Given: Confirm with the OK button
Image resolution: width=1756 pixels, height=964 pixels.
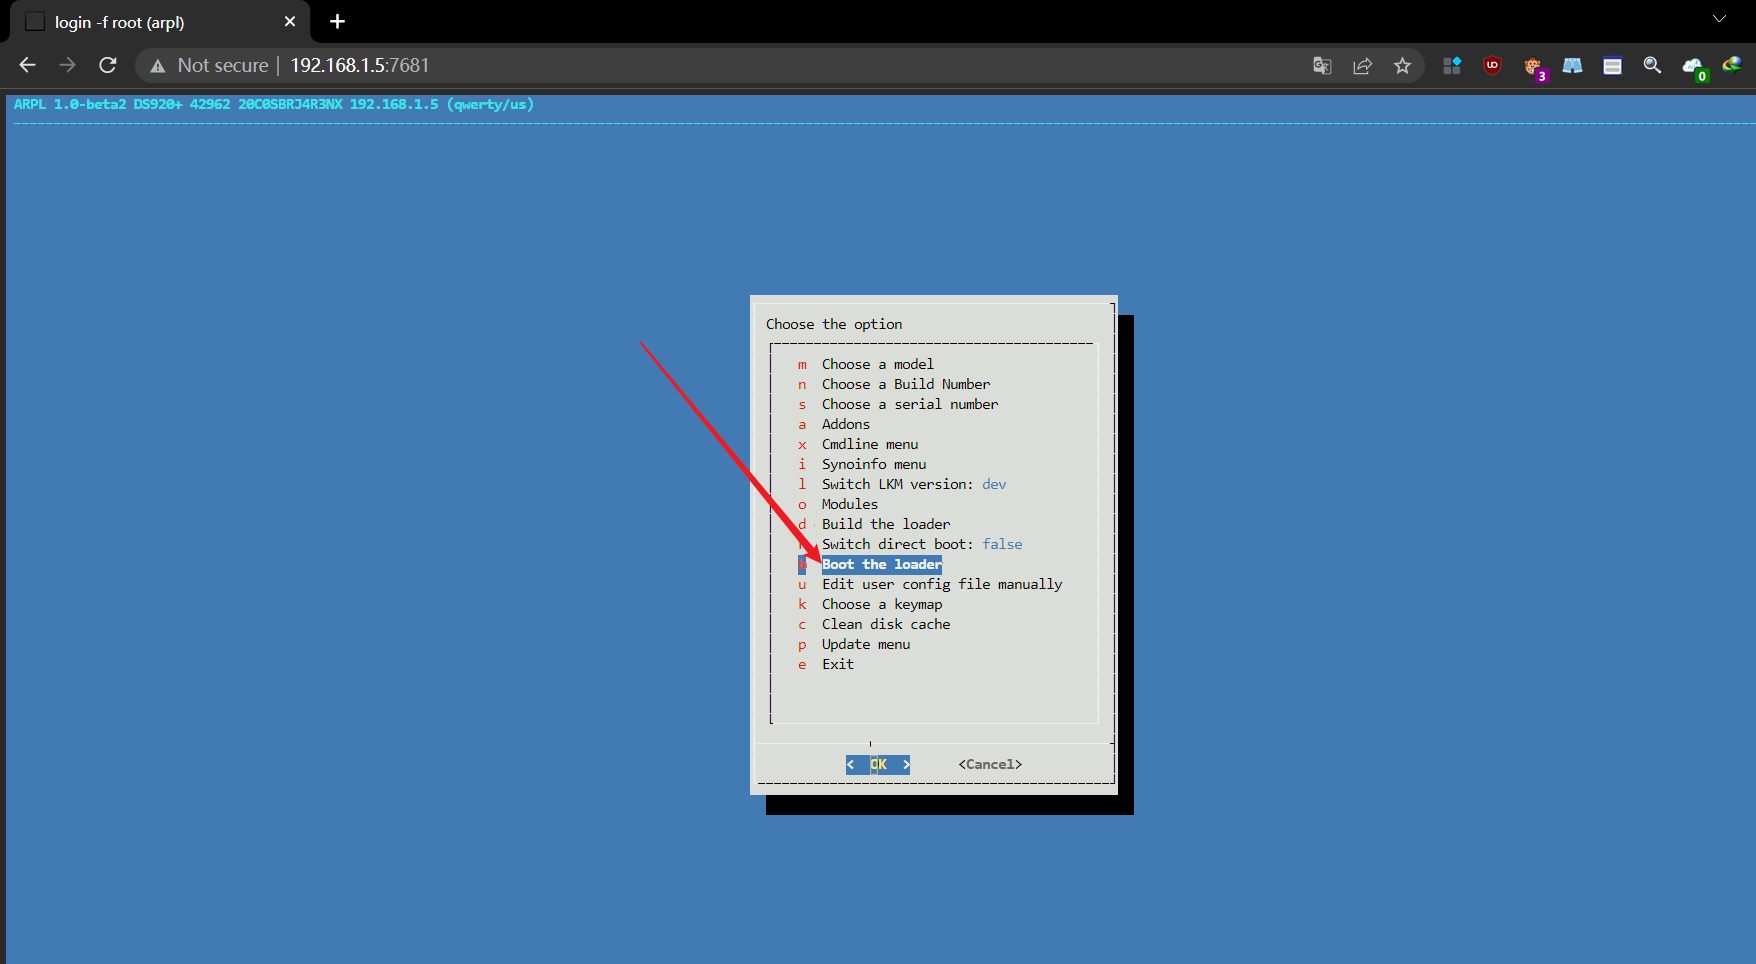Looking at the screenshot, I should point(878,764).
